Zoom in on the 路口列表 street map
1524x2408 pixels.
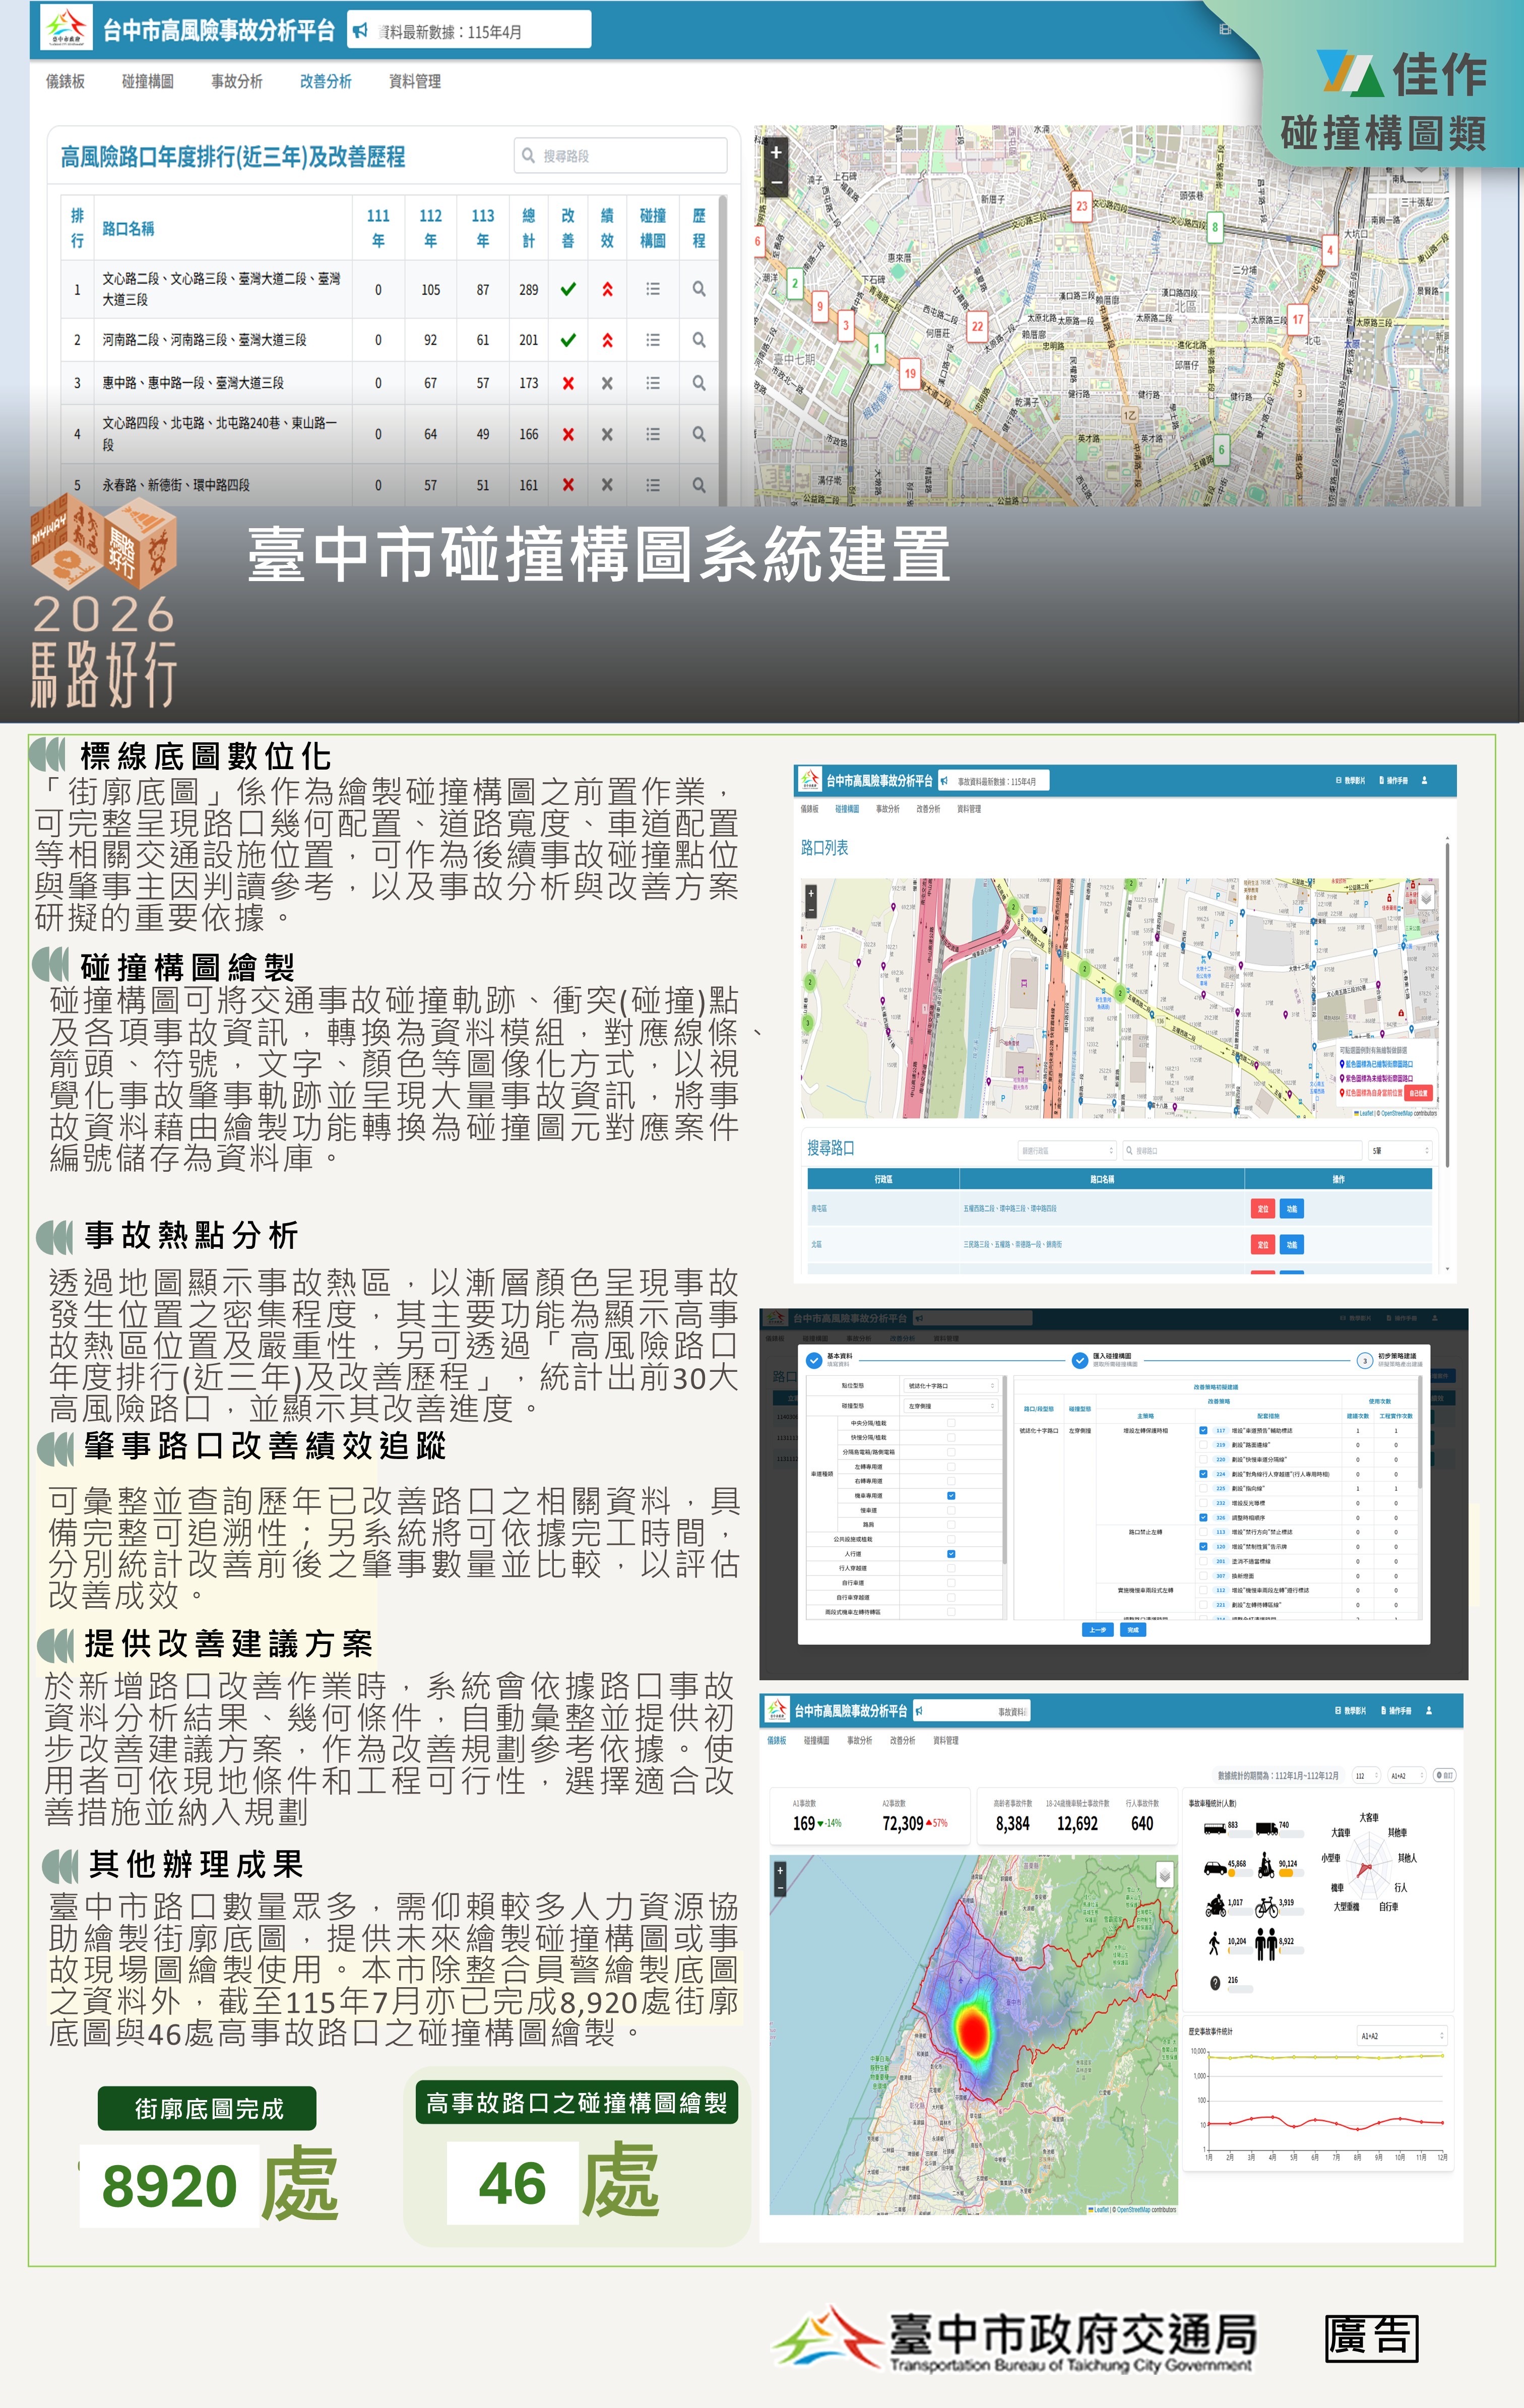[x=811, y=892]
